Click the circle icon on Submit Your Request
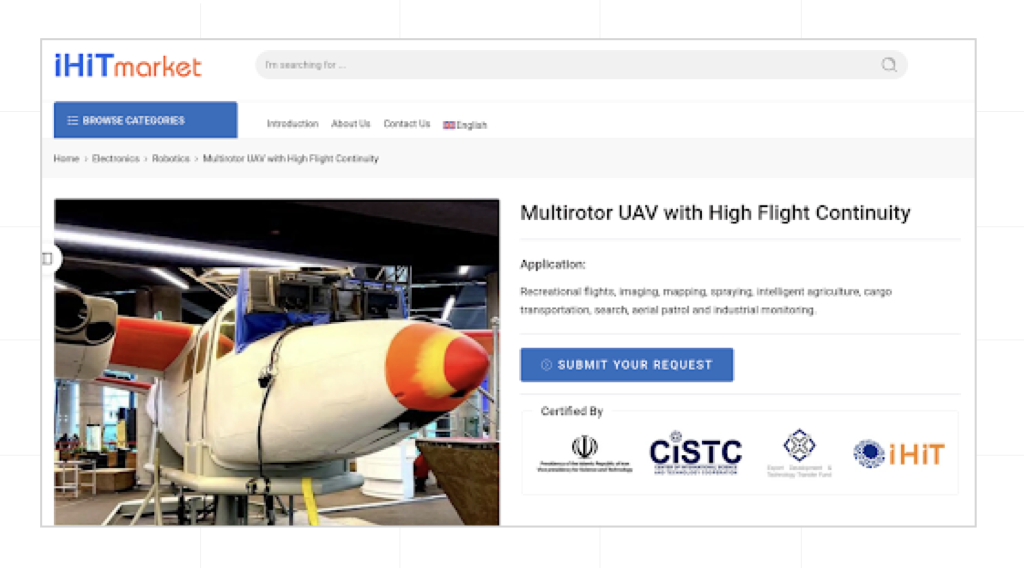Viewport: 1024px width, 568px height. (x=547, y=365)
